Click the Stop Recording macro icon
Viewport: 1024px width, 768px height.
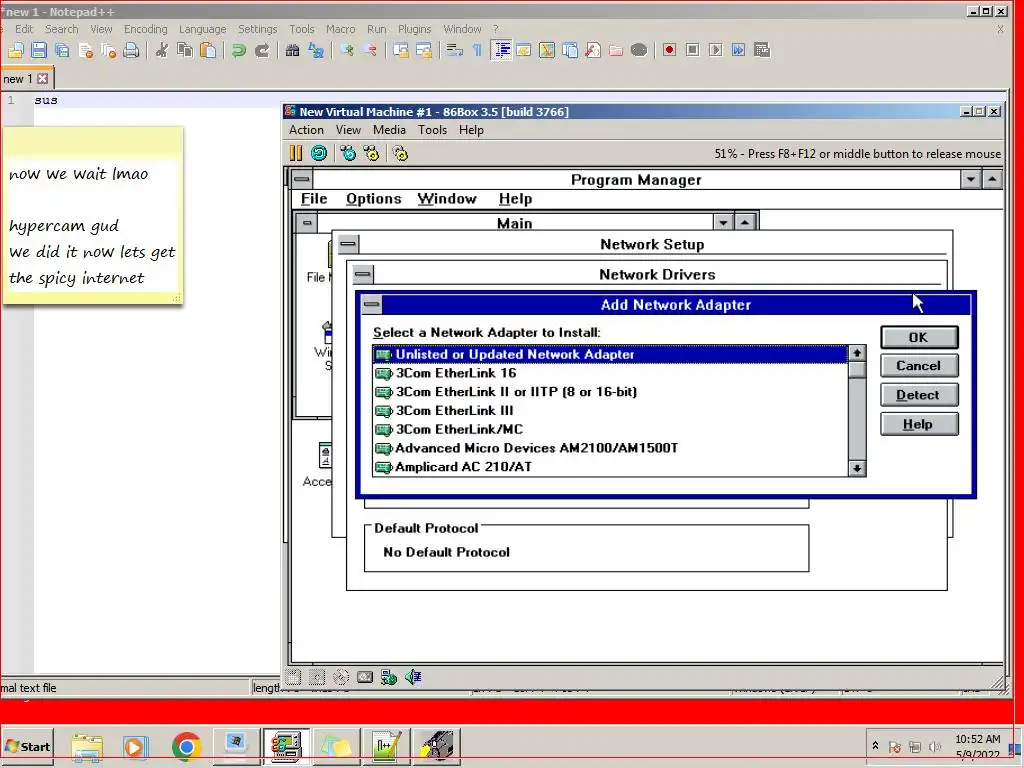click(x=693, y=50)
